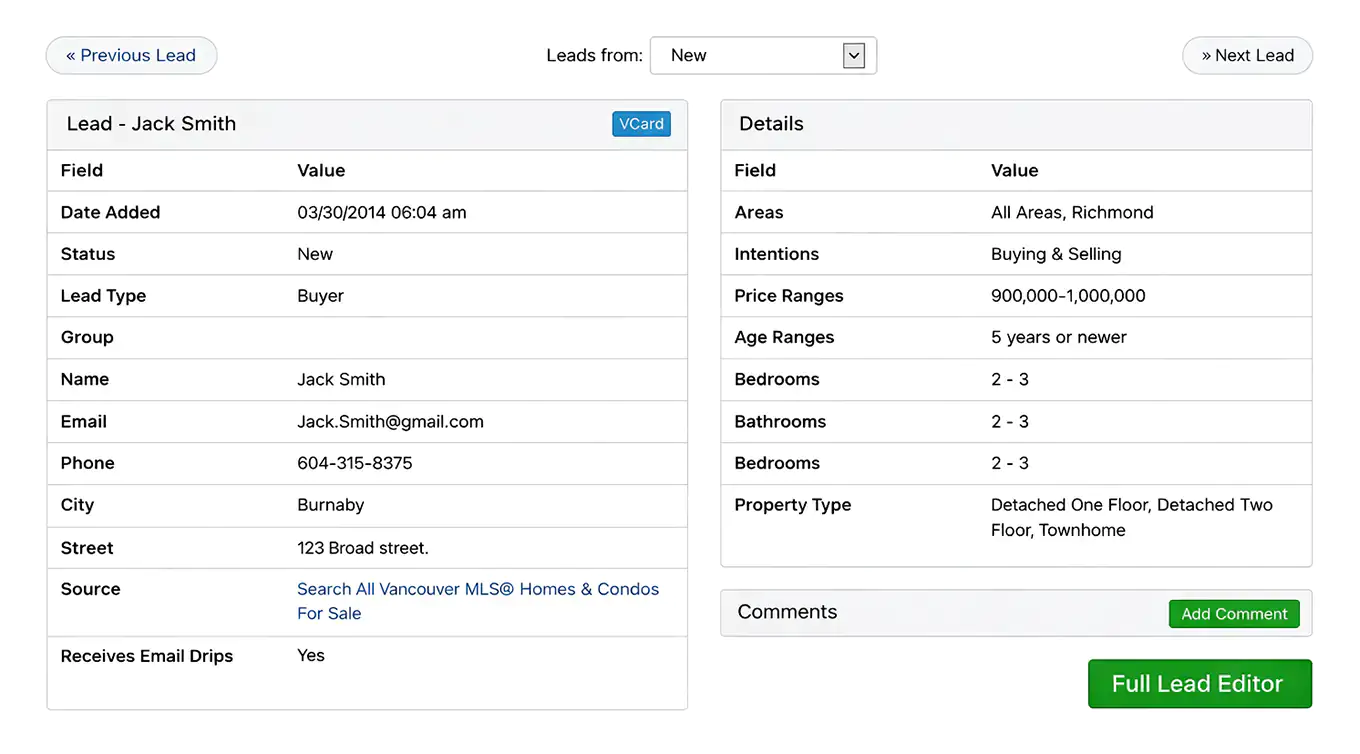Viewport: 1360px width, 754px height.
Task: Open the Leads from dropdown
Action: [763, 56]
